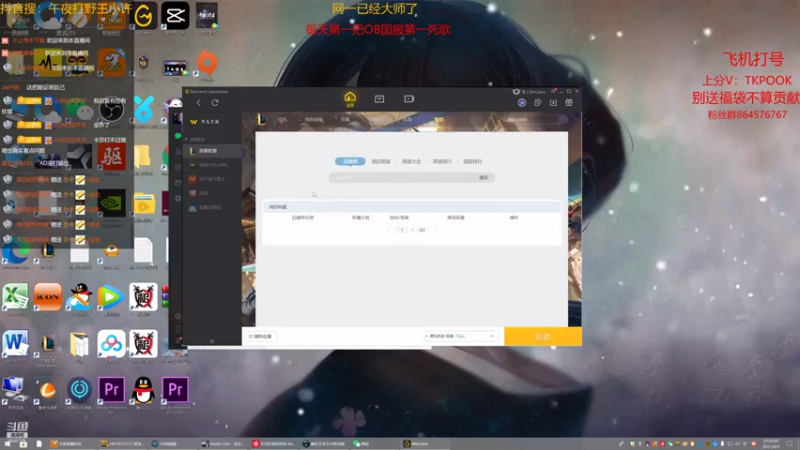This screenshot has width=800, height=450.
Task: Open the Origin desktop icon
Action: coord(207,62)
